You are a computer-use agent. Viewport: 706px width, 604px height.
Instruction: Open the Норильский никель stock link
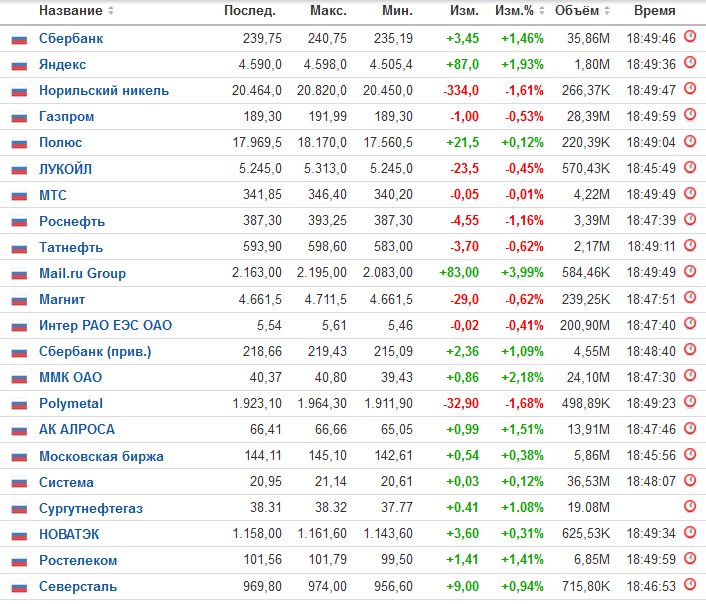click(104, 91)
